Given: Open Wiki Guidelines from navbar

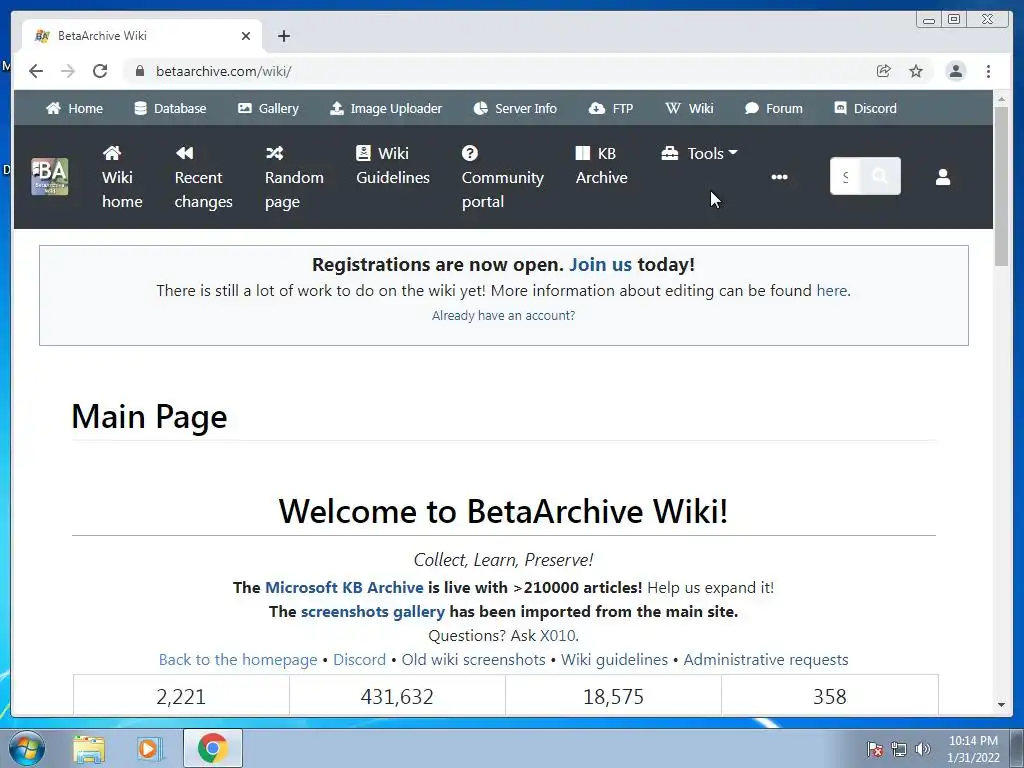Looking at the screenshot, I should point(392,165).
